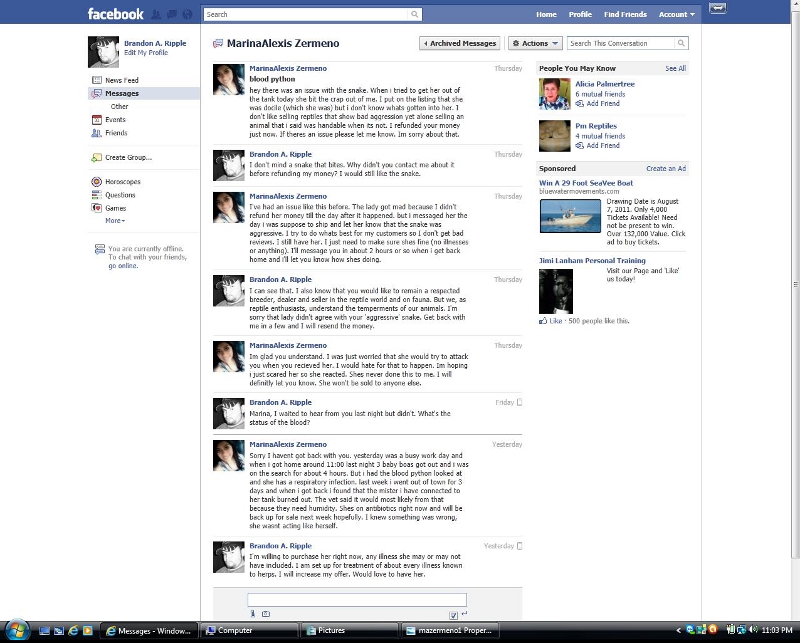Open Win A 29 Foot SeaVee Boat ad

[x=586, y=183]
